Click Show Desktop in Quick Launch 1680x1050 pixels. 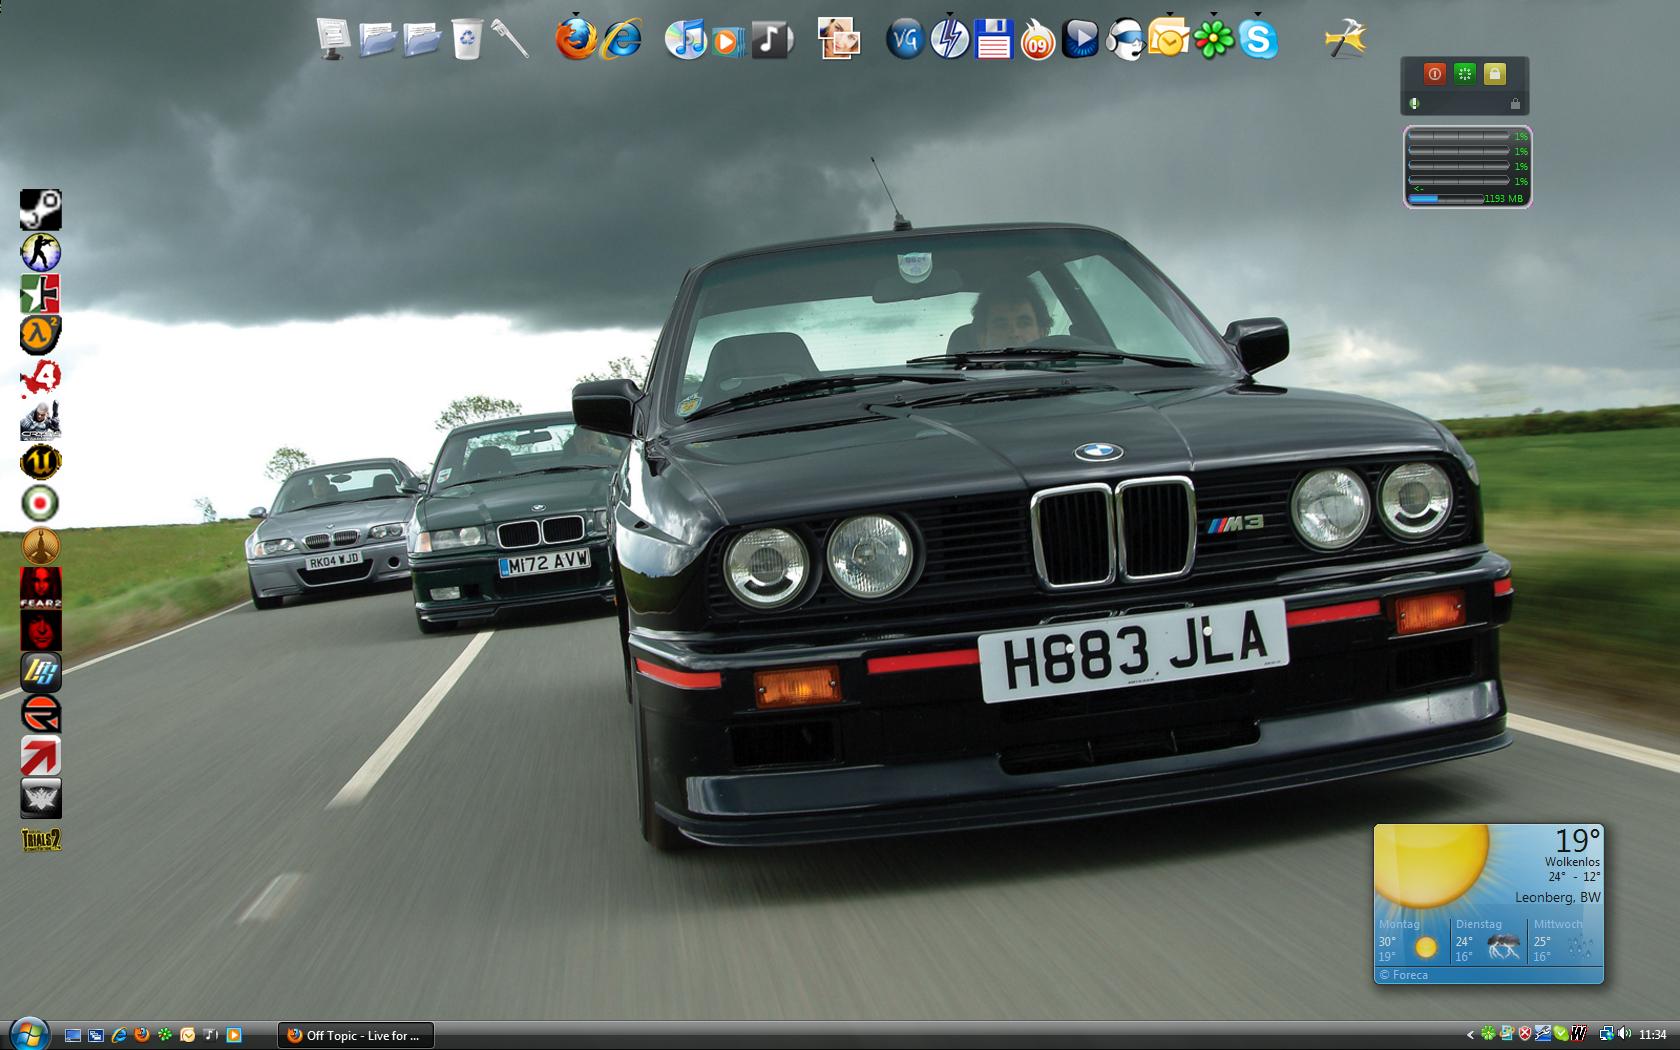point(73,1035)
